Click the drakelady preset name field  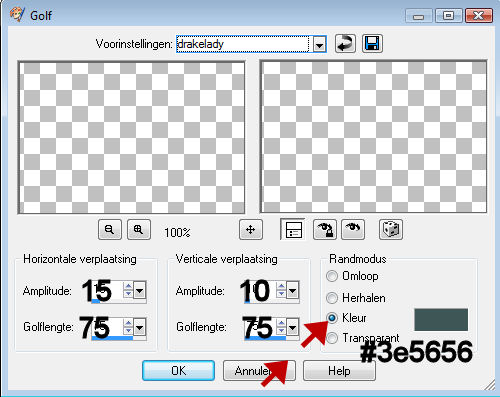pos(243,44)
